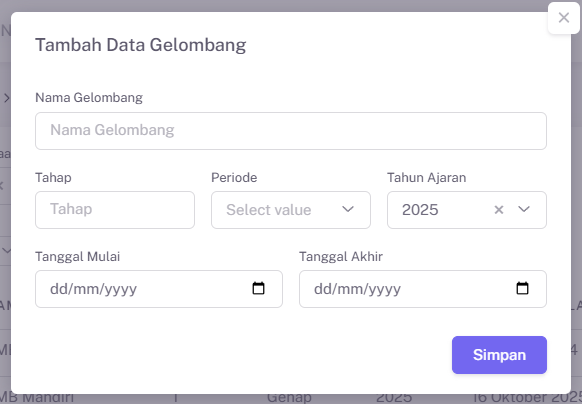The width and height of the screenshot is (582, 404).
Task: Focus the Nama Gelombang text field
Action: (x=291, y=131)
